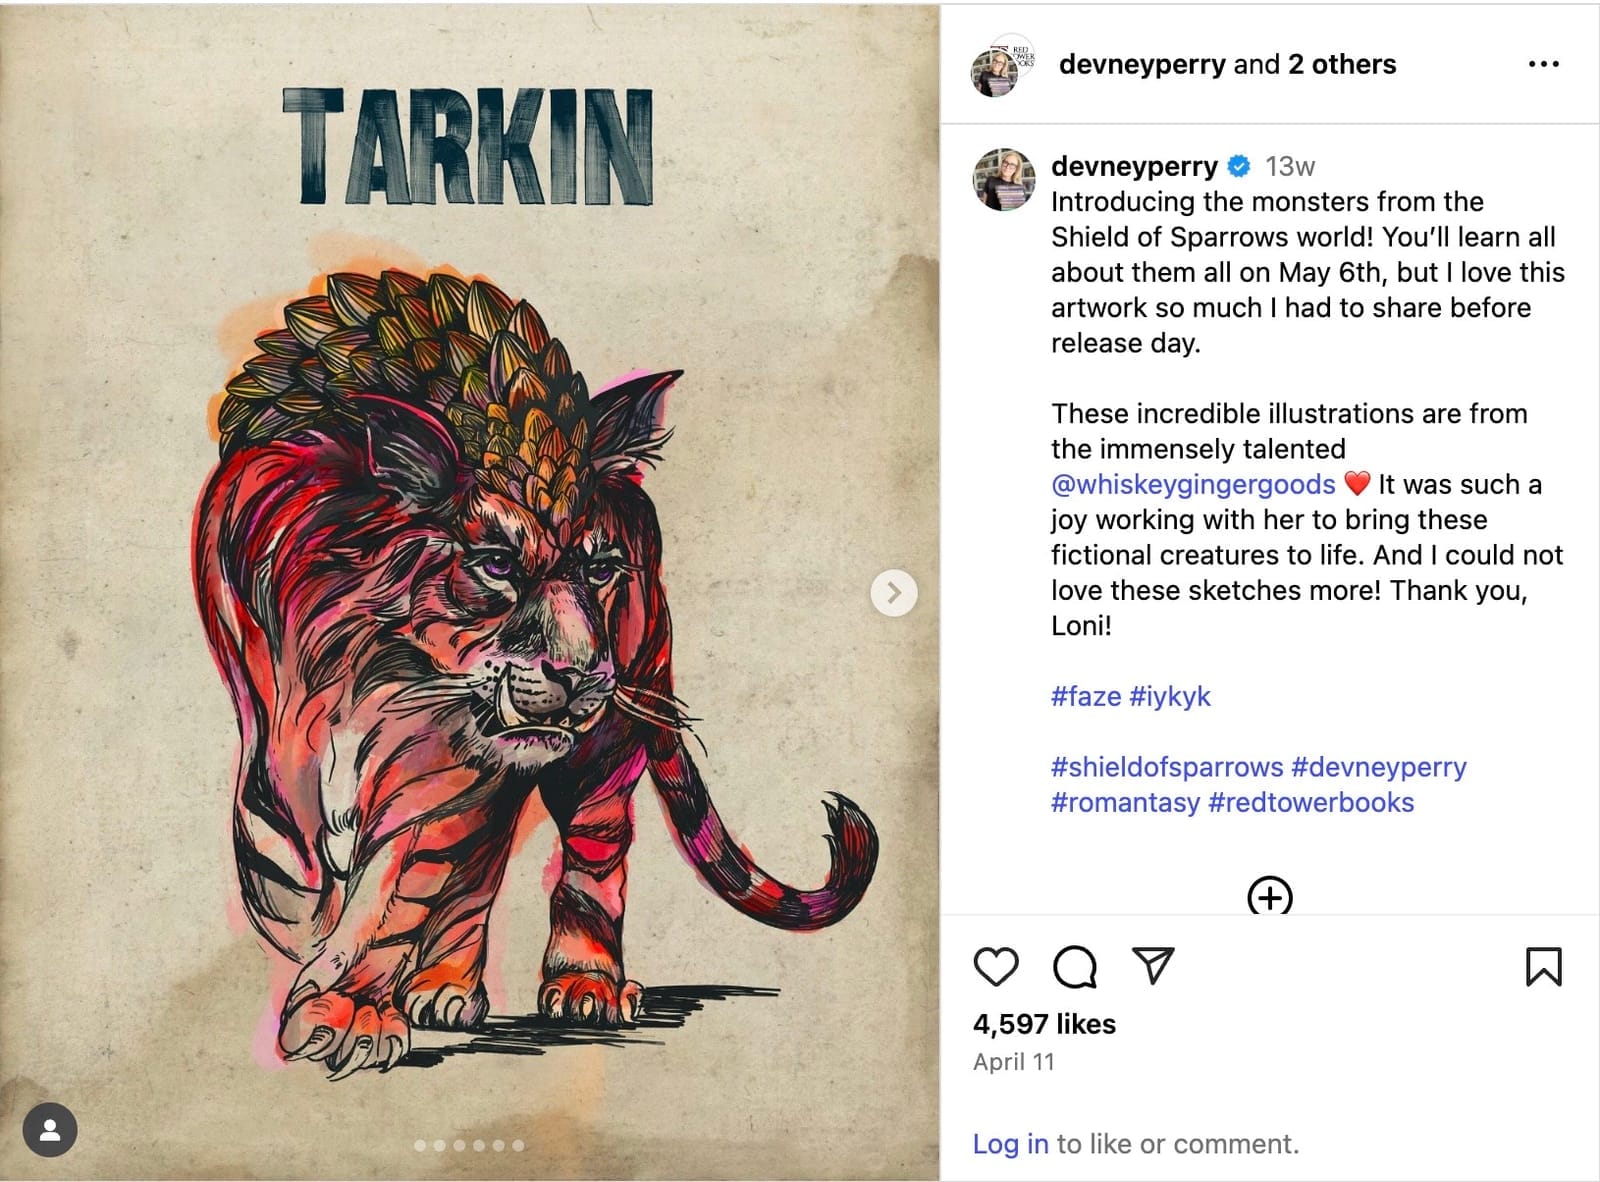The height and width of the screenshot is (1182, 1600).
Task: Expand the "2 others" collaborators list
Action: coord(1342,64)
